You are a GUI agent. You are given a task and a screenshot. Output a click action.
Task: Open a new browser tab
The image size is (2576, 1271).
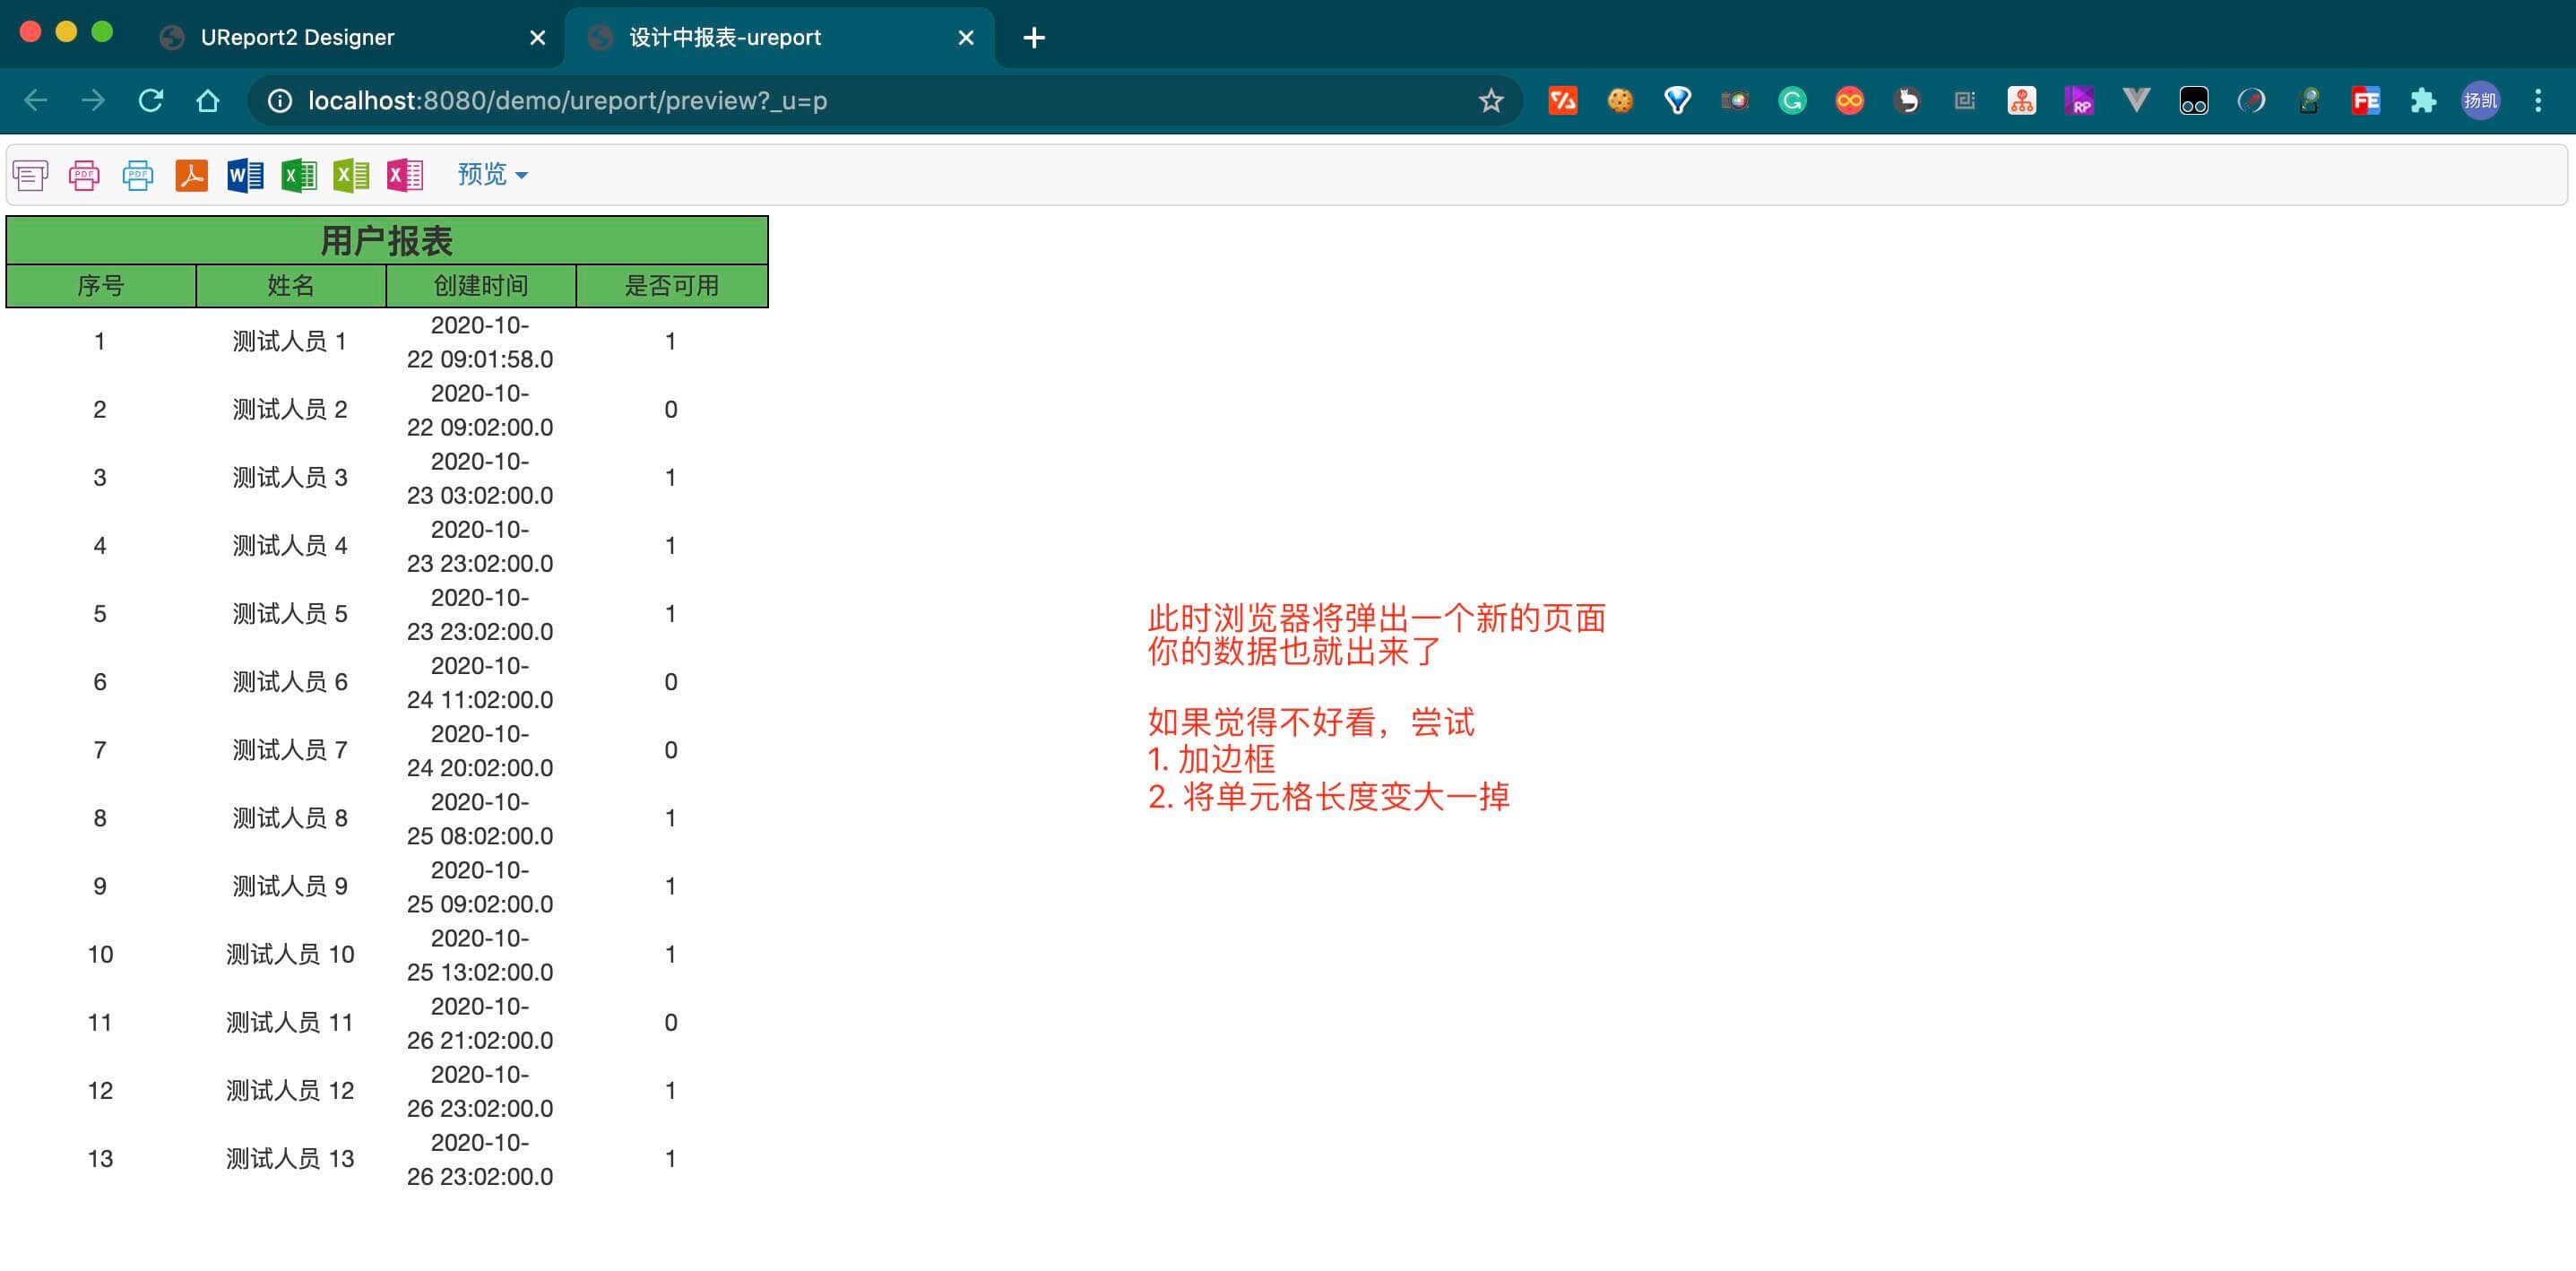pyautogui.click(x=1034, y=38)
